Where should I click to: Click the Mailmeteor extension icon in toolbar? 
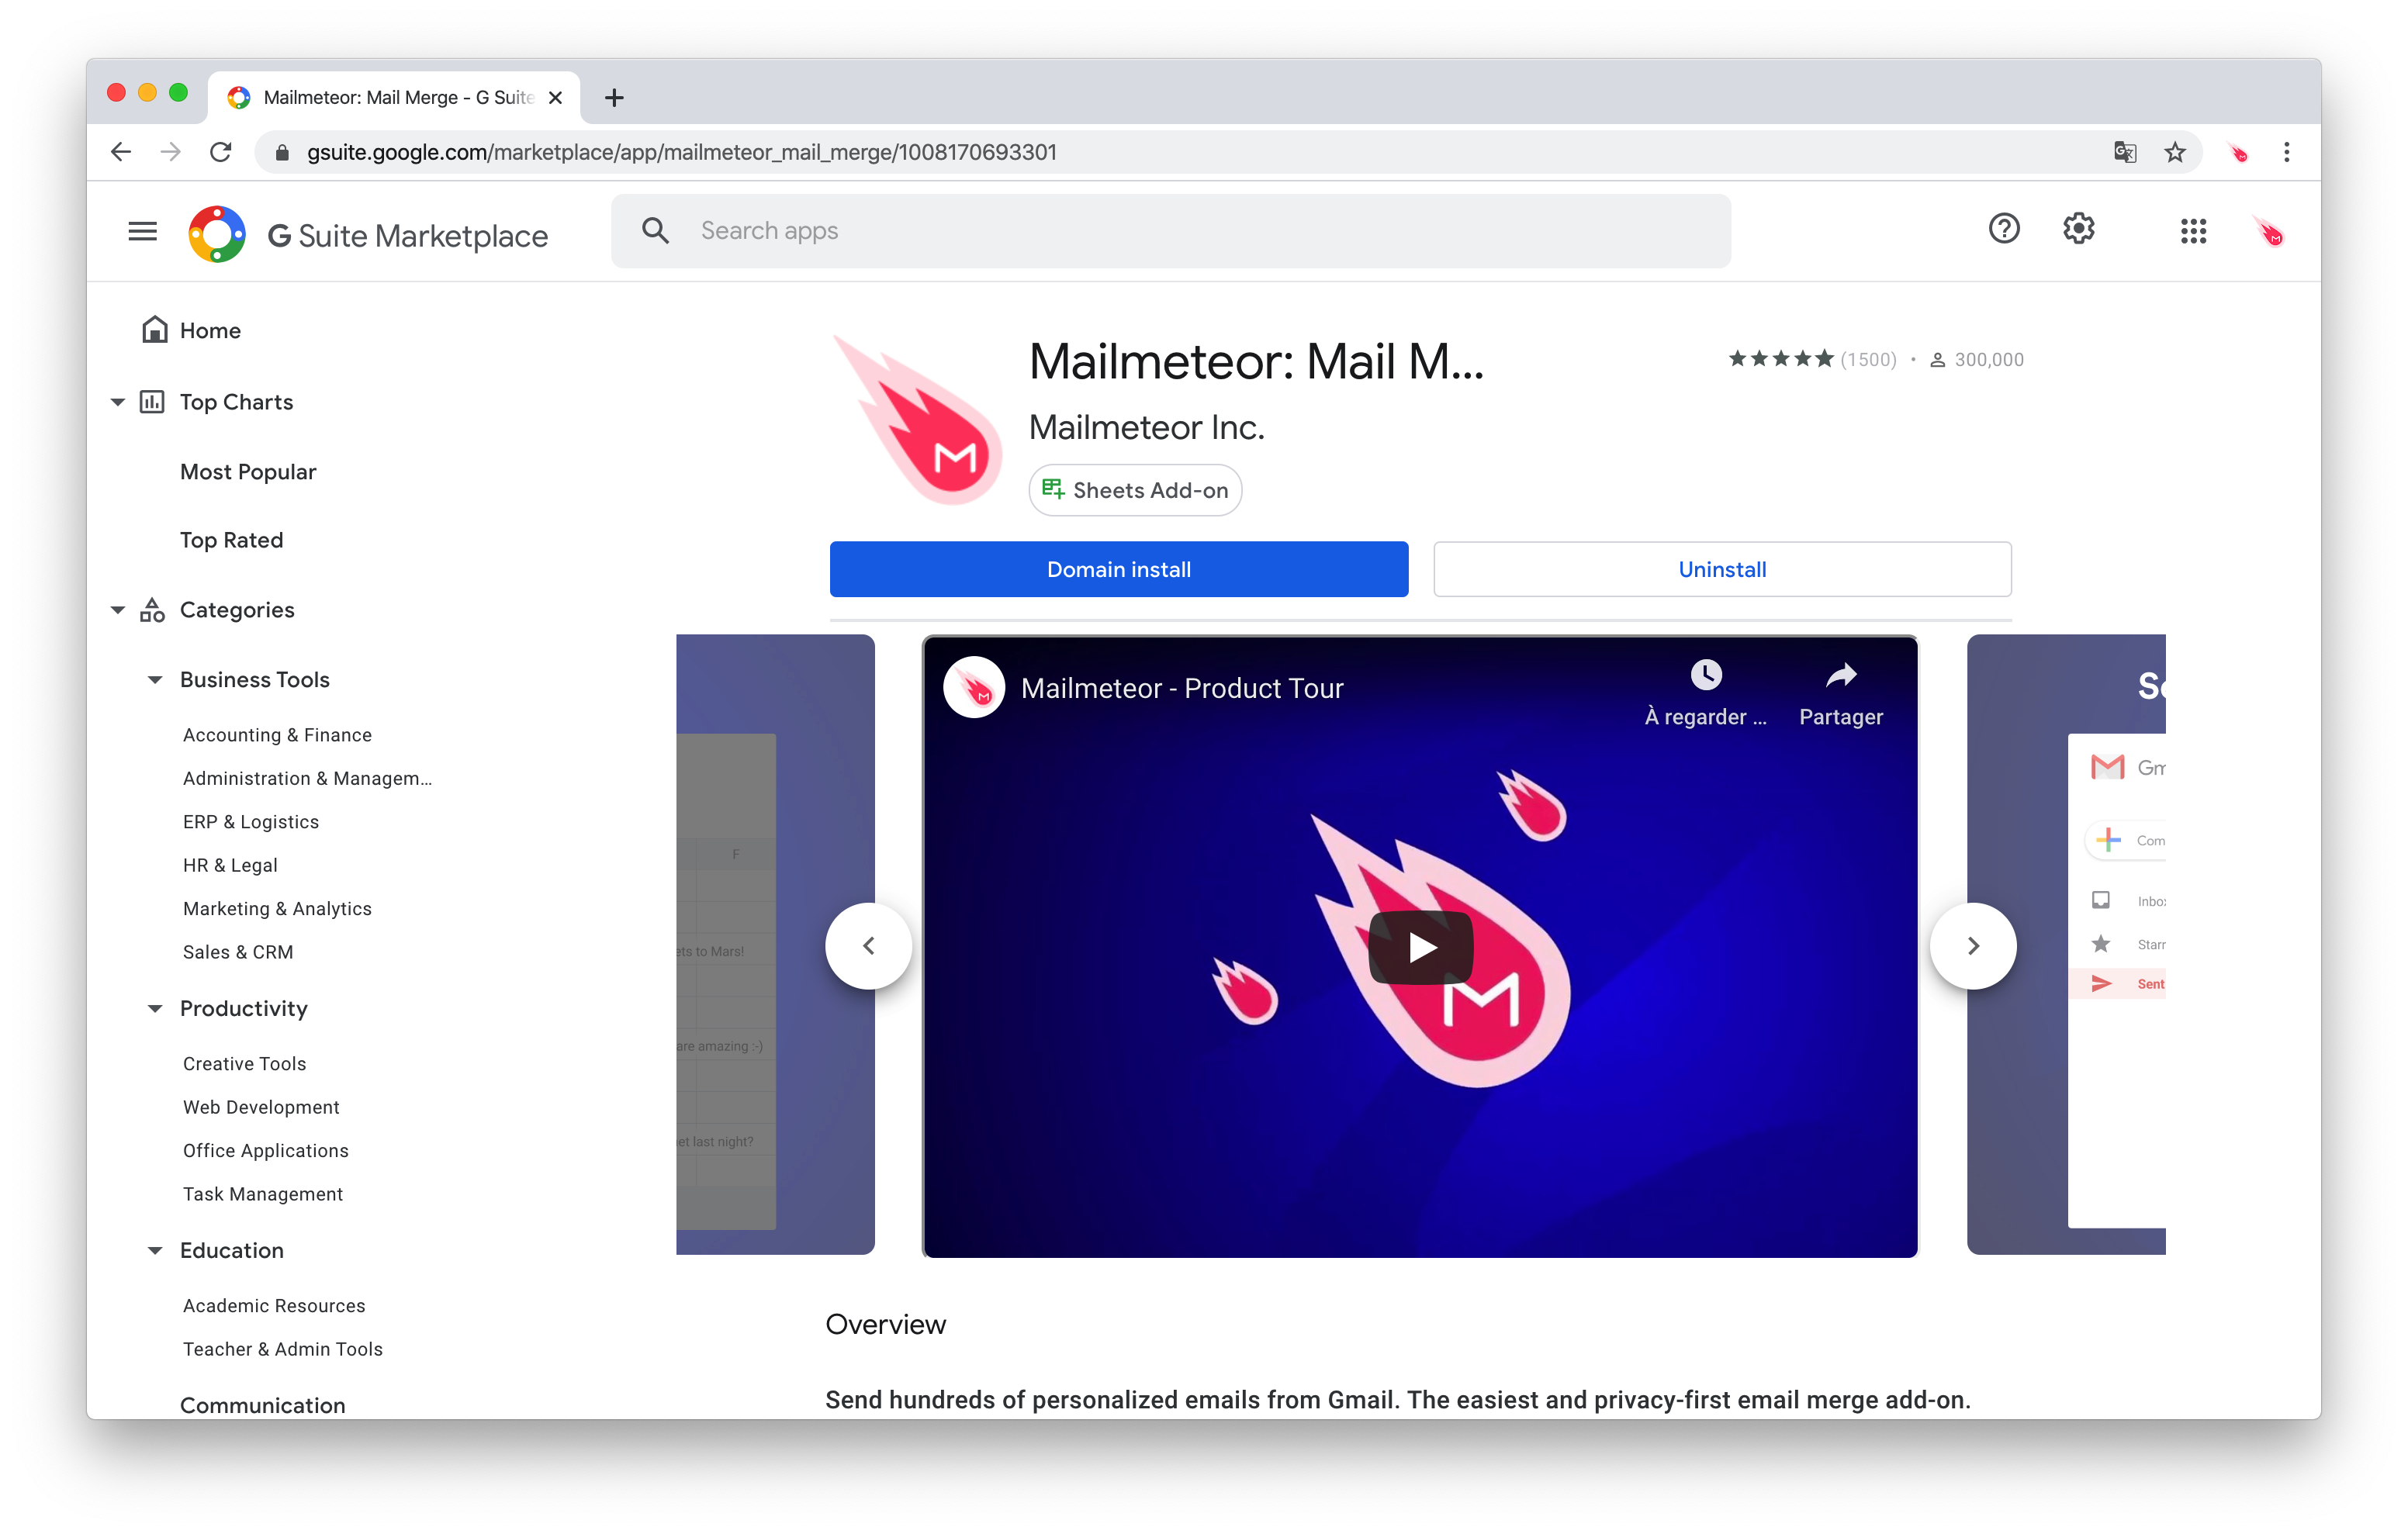click(x=2238, y=152)
